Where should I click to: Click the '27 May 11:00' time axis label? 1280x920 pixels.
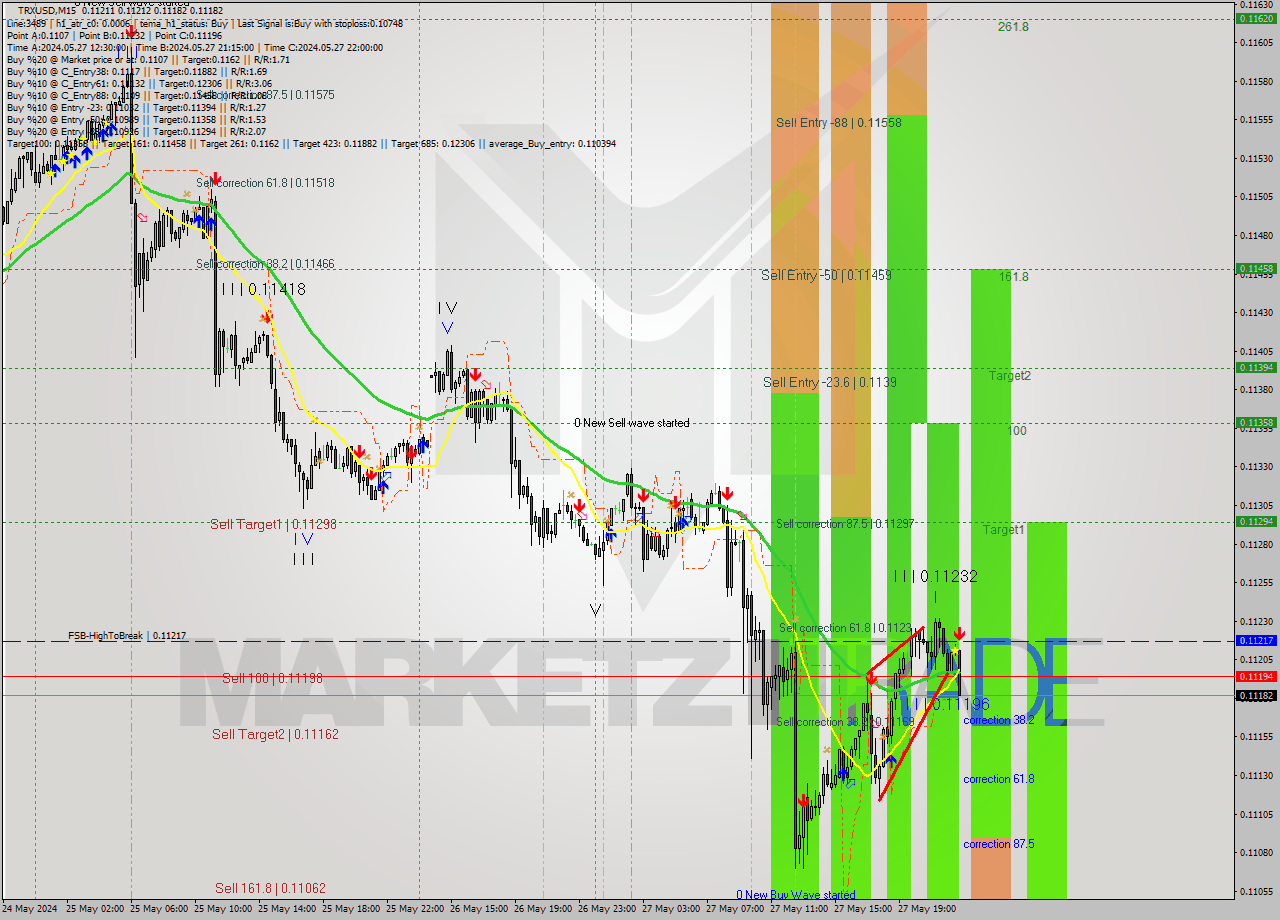(800, 909)
